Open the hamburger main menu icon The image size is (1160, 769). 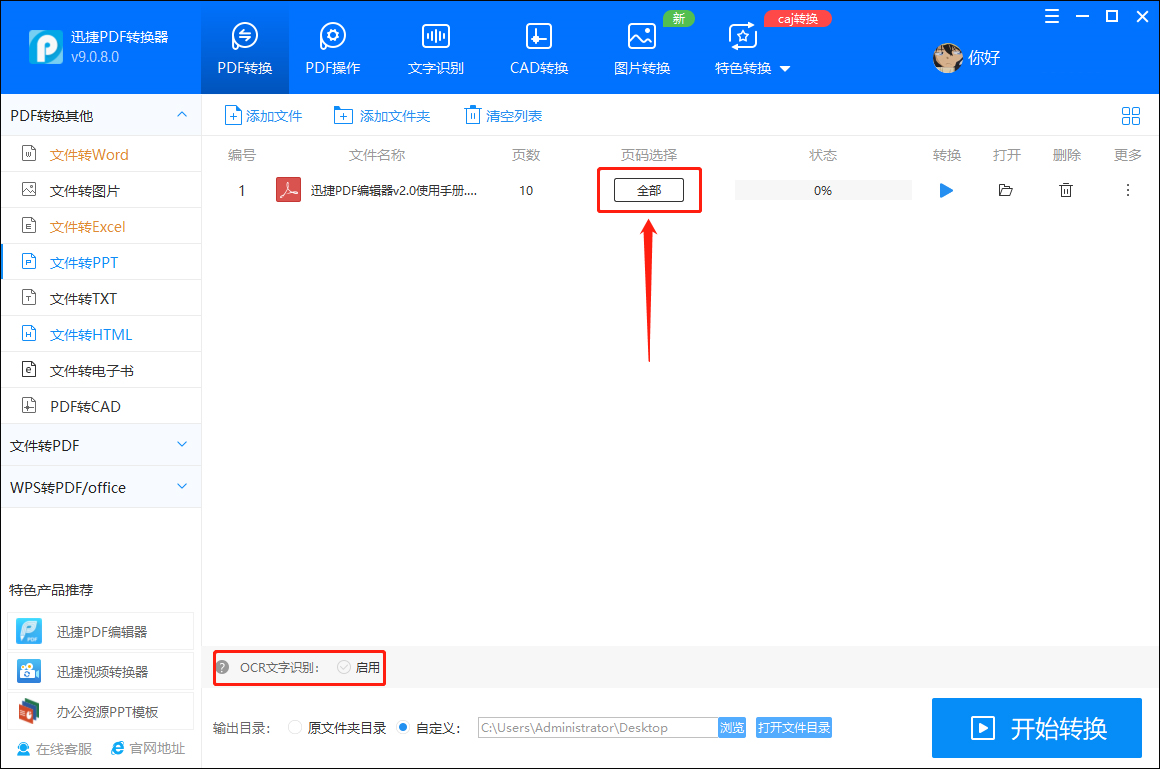(1051, 16)
